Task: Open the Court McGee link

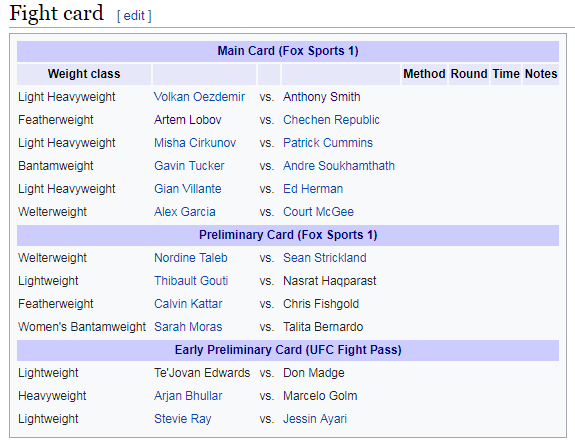Action: [318, 212]
